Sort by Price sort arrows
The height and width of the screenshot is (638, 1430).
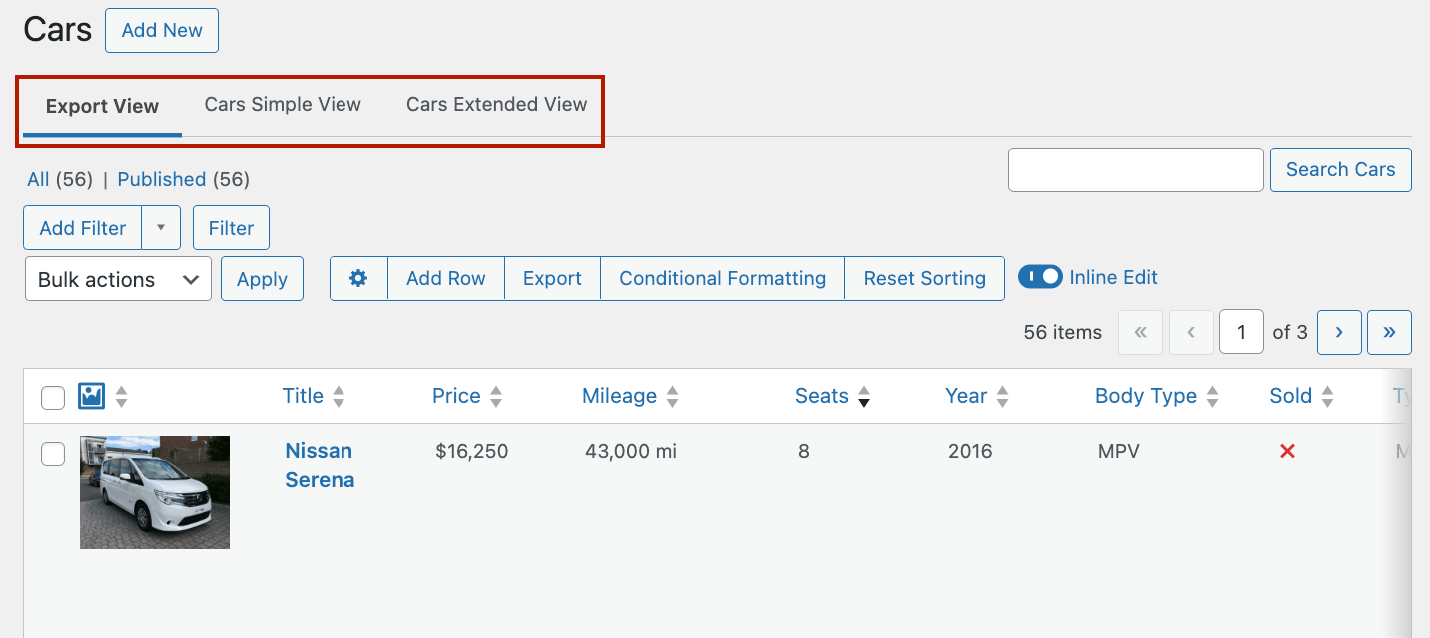[496, 397]
